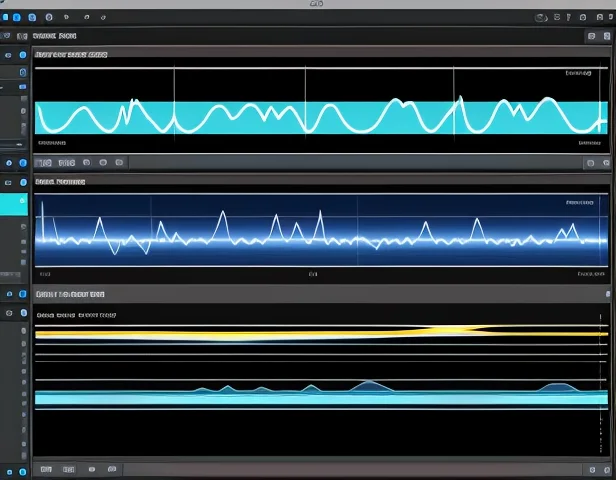Click the gear-like icon in the sidebar below the bottom panel header

tap(9, 313)
